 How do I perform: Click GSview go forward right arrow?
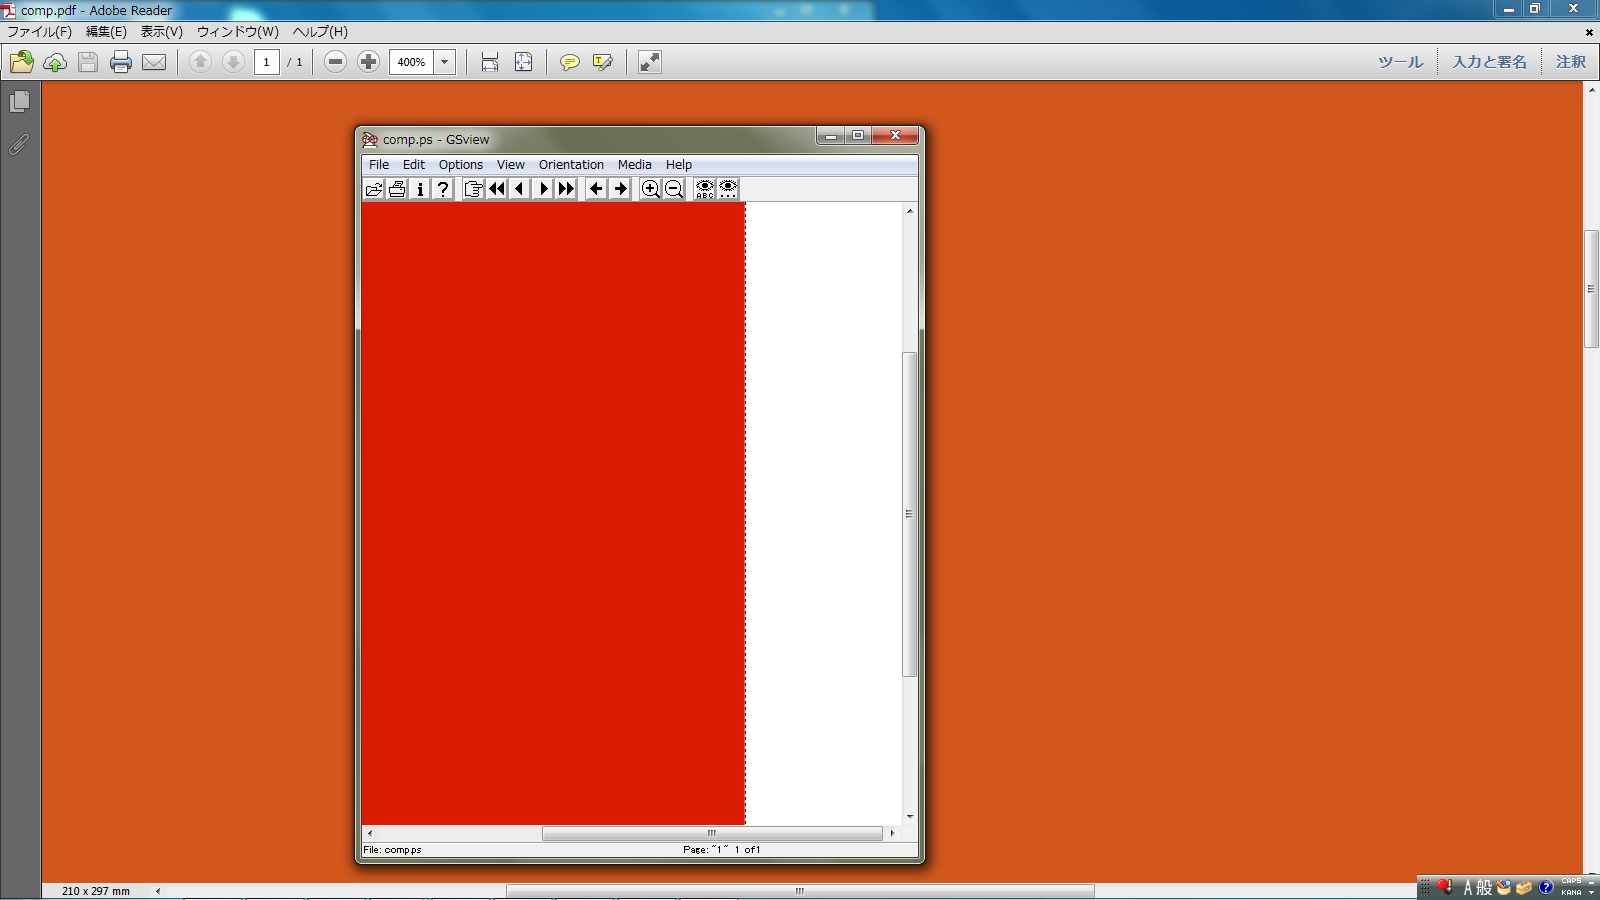tap(620, 189)
